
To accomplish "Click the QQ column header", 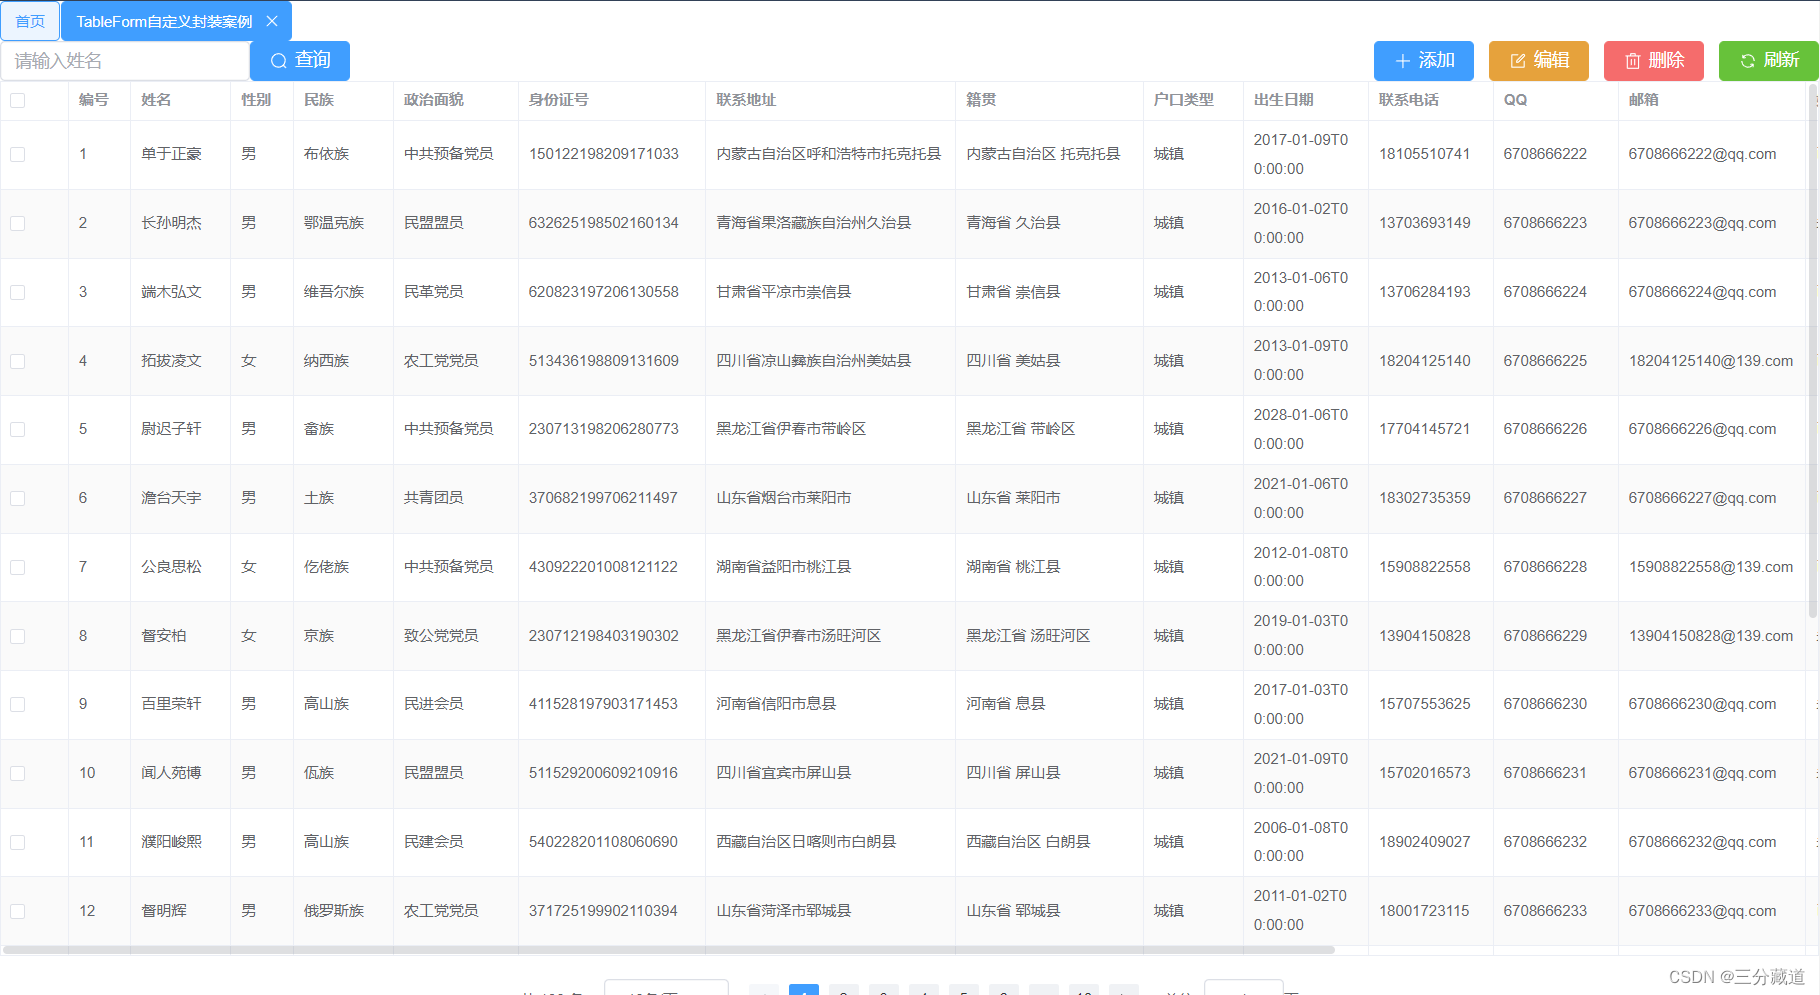I will [1515, 100].
